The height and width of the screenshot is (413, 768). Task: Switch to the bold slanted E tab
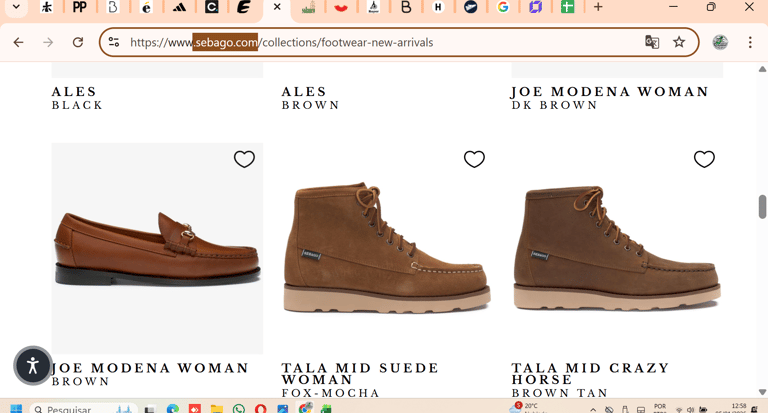coord(244,7)
